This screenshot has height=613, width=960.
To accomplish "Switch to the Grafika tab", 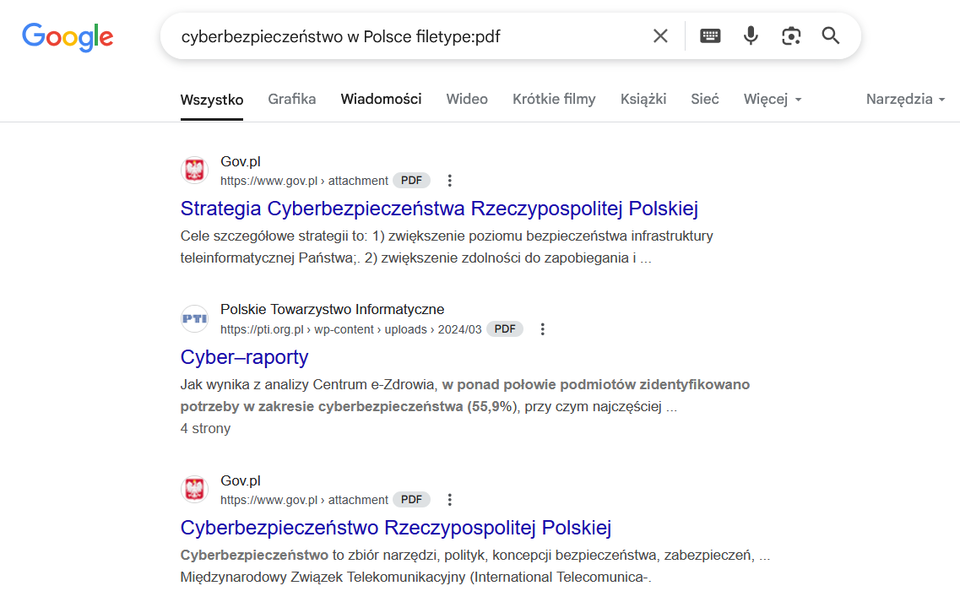I will tap(291, 99).
